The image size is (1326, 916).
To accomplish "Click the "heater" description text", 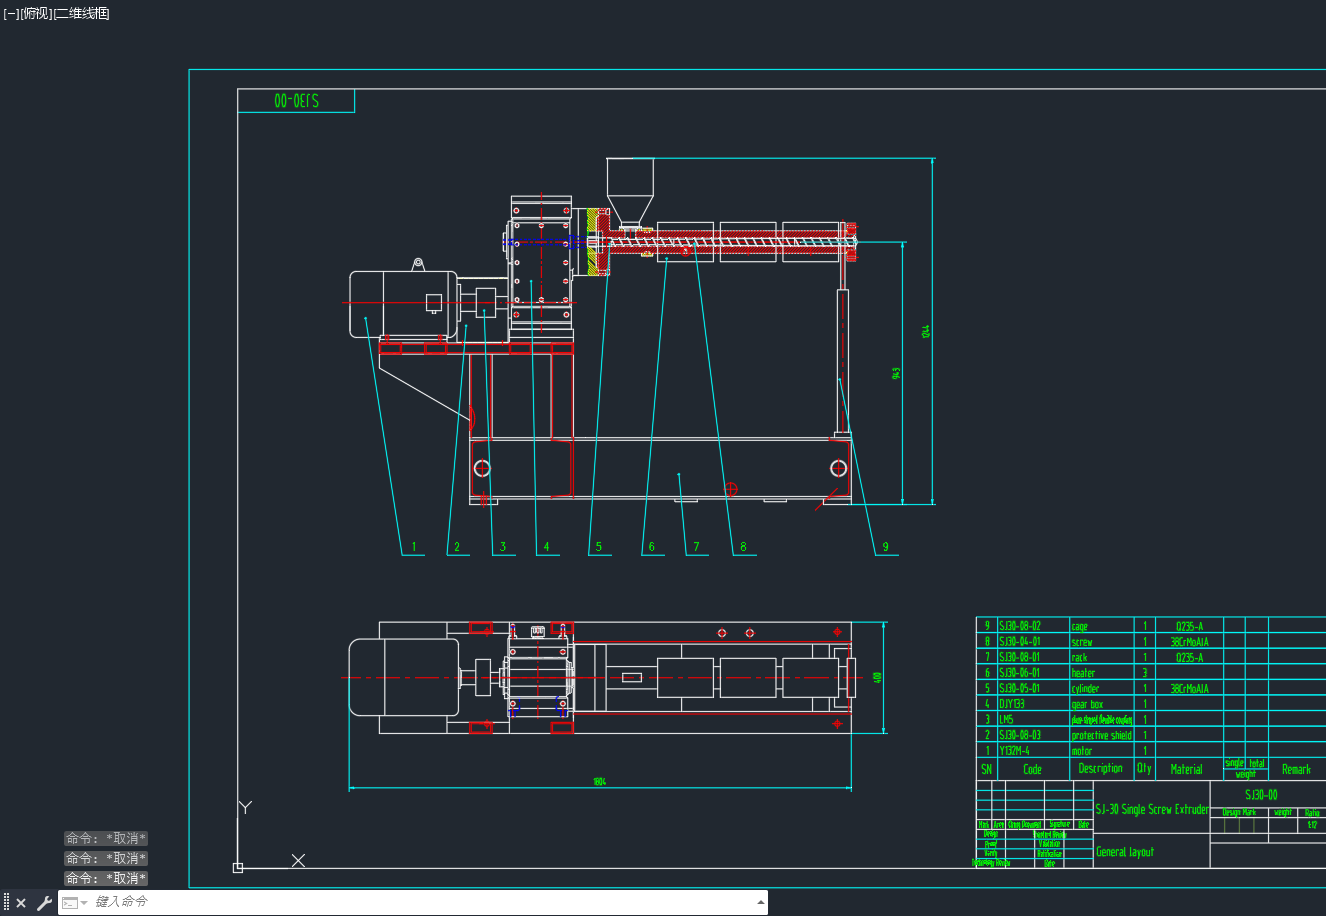I will click(x=1084, y=673).
